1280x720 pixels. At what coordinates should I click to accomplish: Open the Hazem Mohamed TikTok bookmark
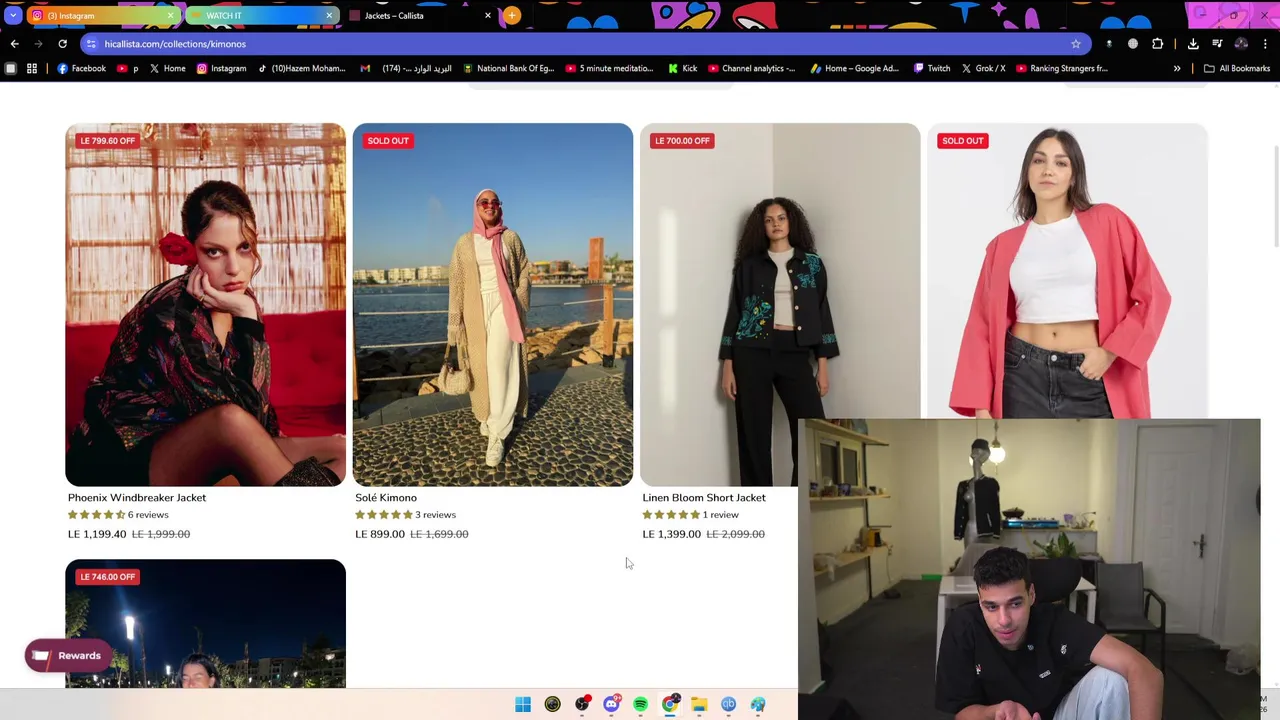click(301, 69)
